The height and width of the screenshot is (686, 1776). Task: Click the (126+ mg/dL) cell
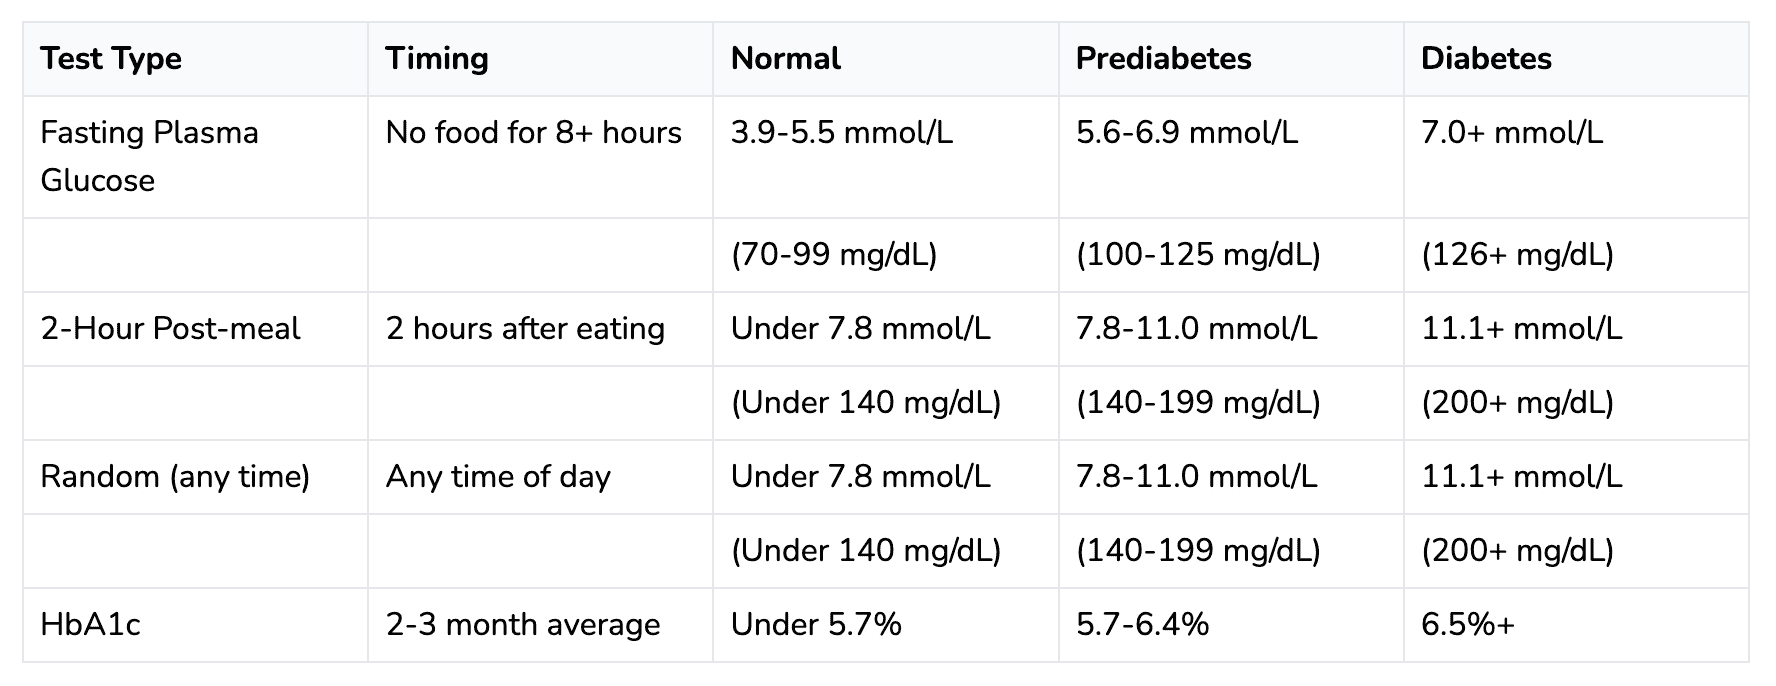pos(1517,255)
